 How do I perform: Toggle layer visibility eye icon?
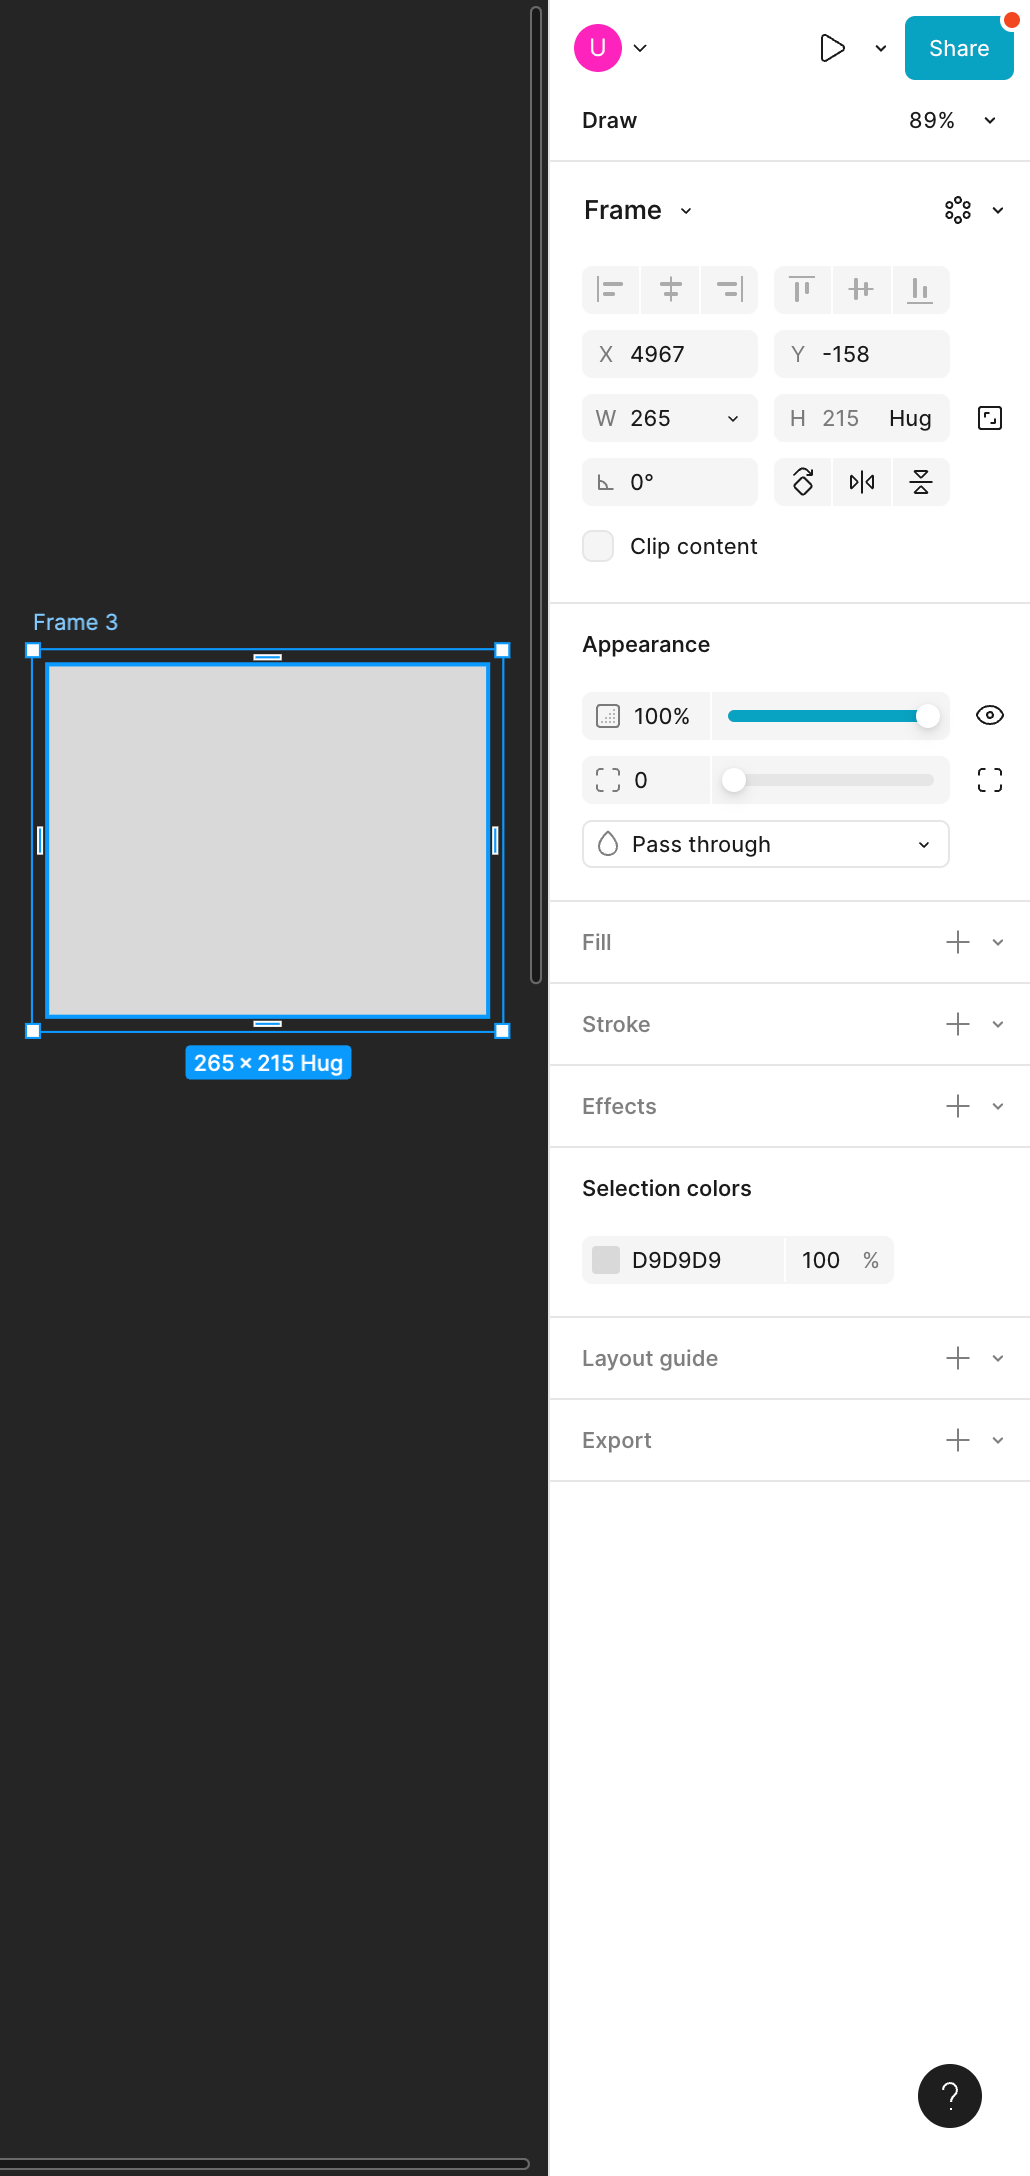[990, 715]
